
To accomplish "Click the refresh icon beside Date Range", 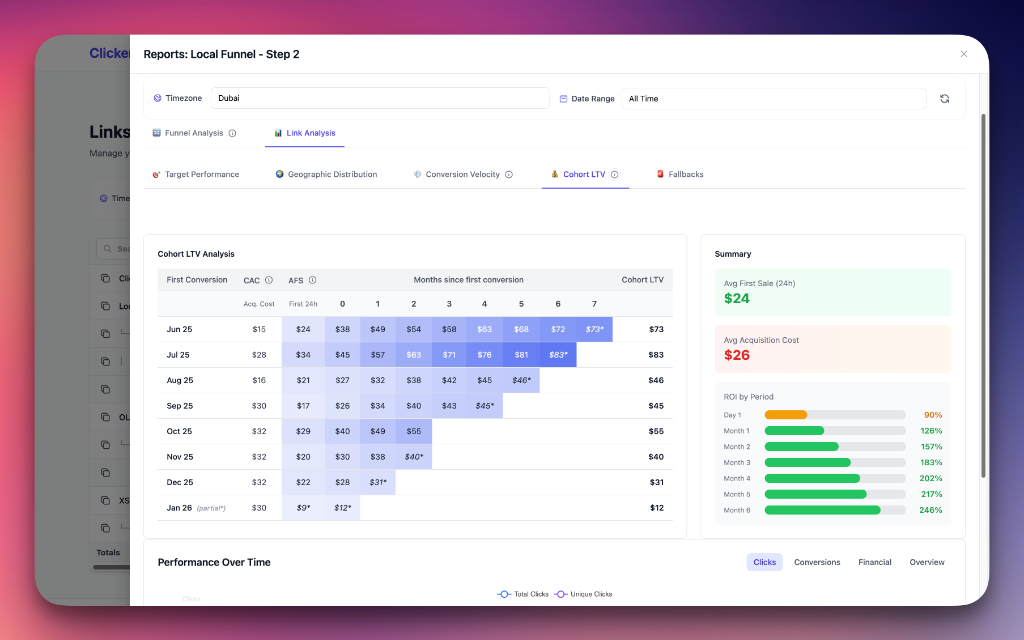I will point(944,98).
